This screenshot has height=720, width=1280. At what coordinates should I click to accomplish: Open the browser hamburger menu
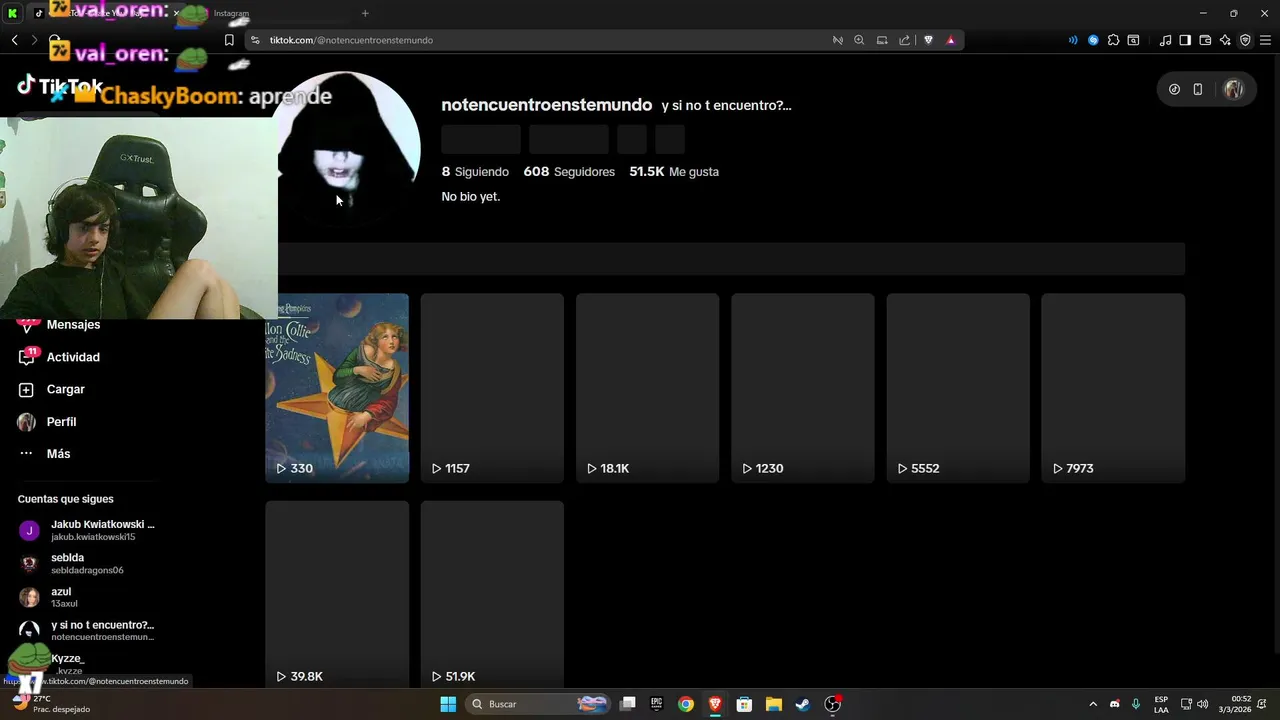coord(1266,40)
